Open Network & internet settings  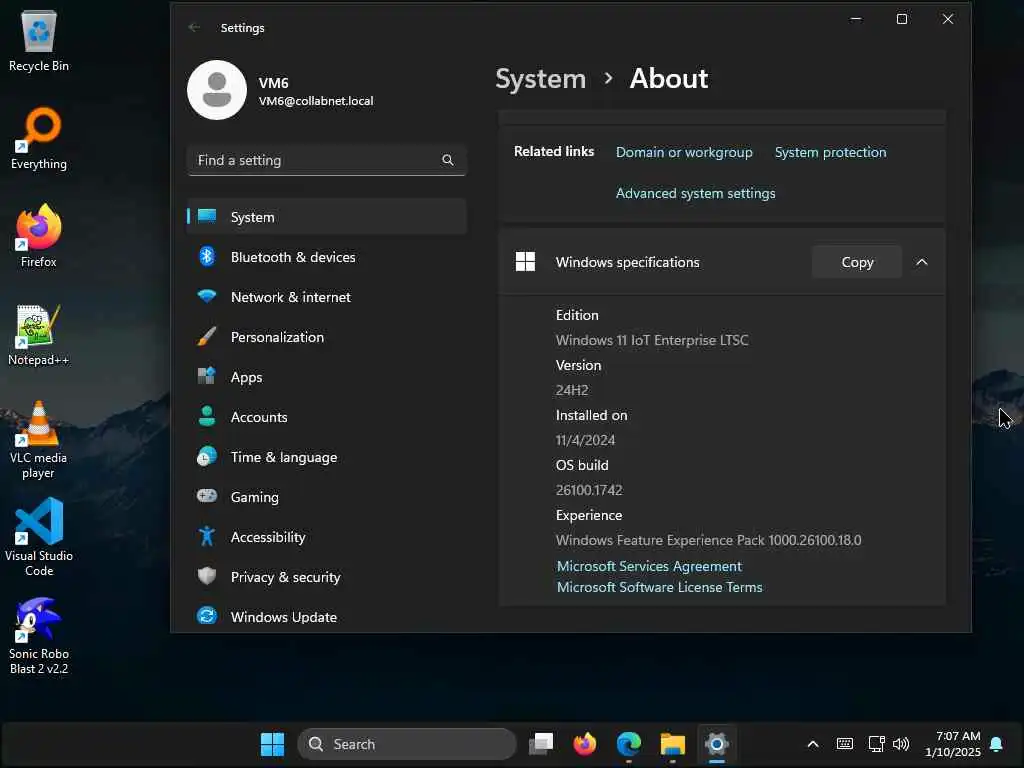327,297
